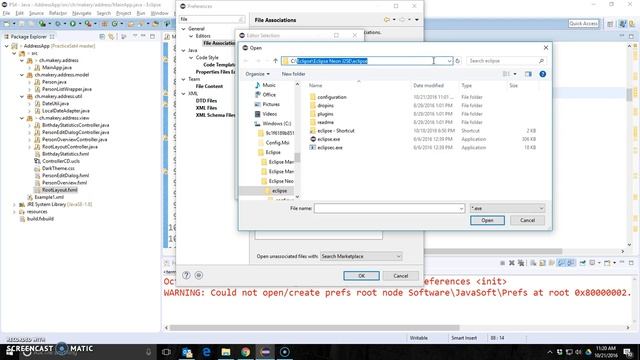Click the Pin Console icon
This screenshot has width=640, height=360.
coord(582,263)
